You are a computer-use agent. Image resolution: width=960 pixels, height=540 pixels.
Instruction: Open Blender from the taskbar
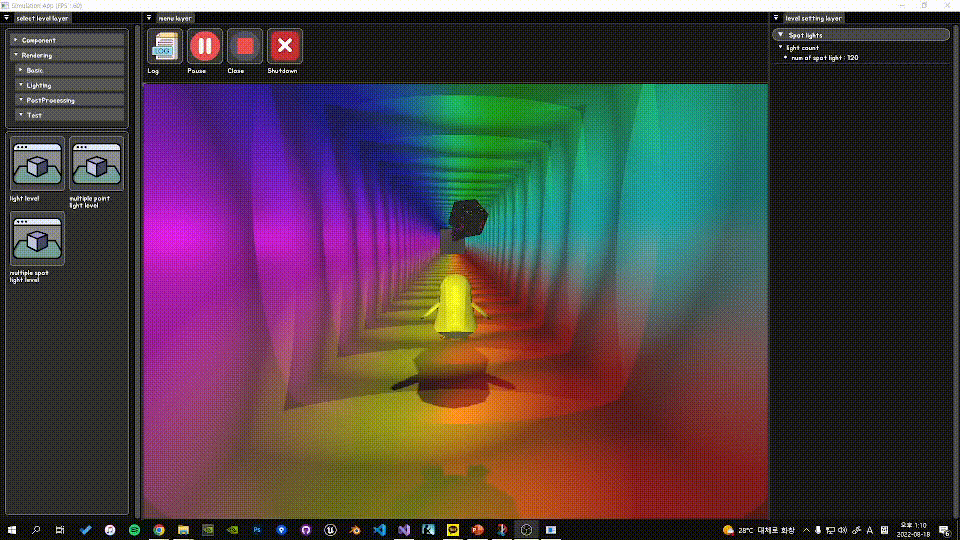tap(354, 530)
